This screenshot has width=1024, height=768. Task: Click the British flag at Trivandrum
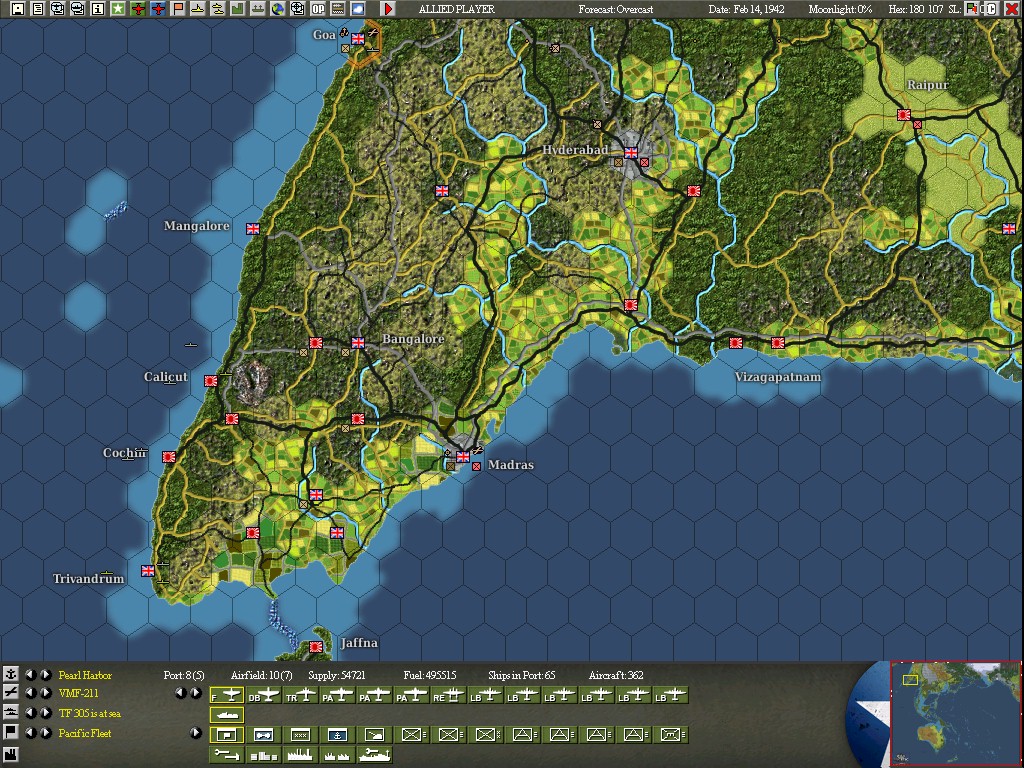tap(148, 571)
